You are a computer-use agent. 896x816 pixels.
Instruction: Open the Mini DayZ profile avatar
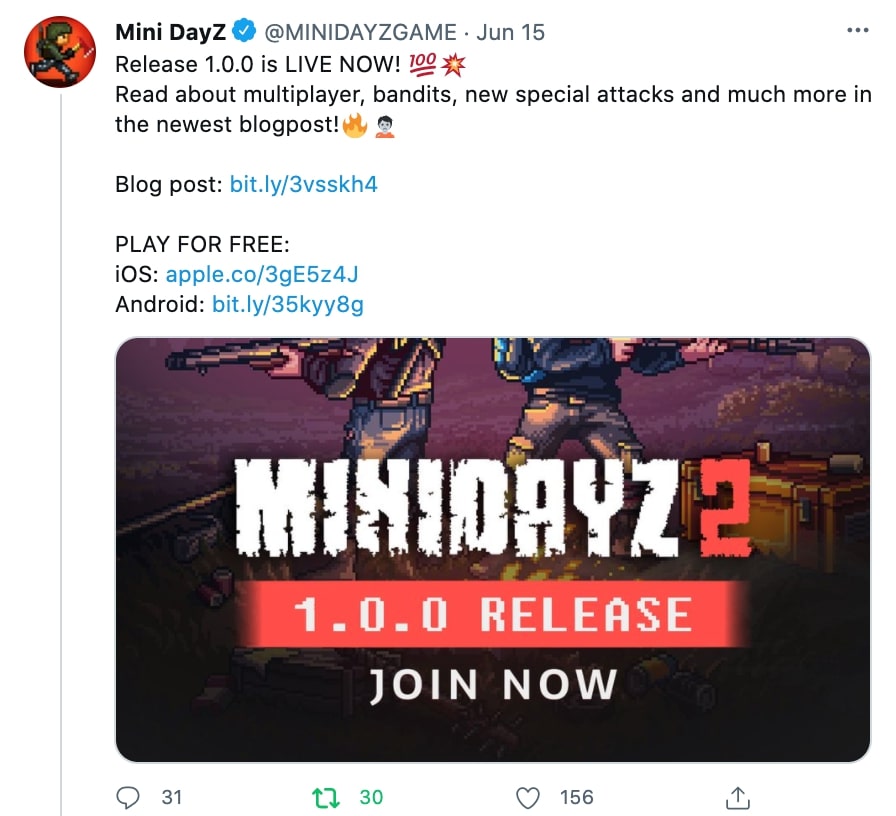coord(59,52)
